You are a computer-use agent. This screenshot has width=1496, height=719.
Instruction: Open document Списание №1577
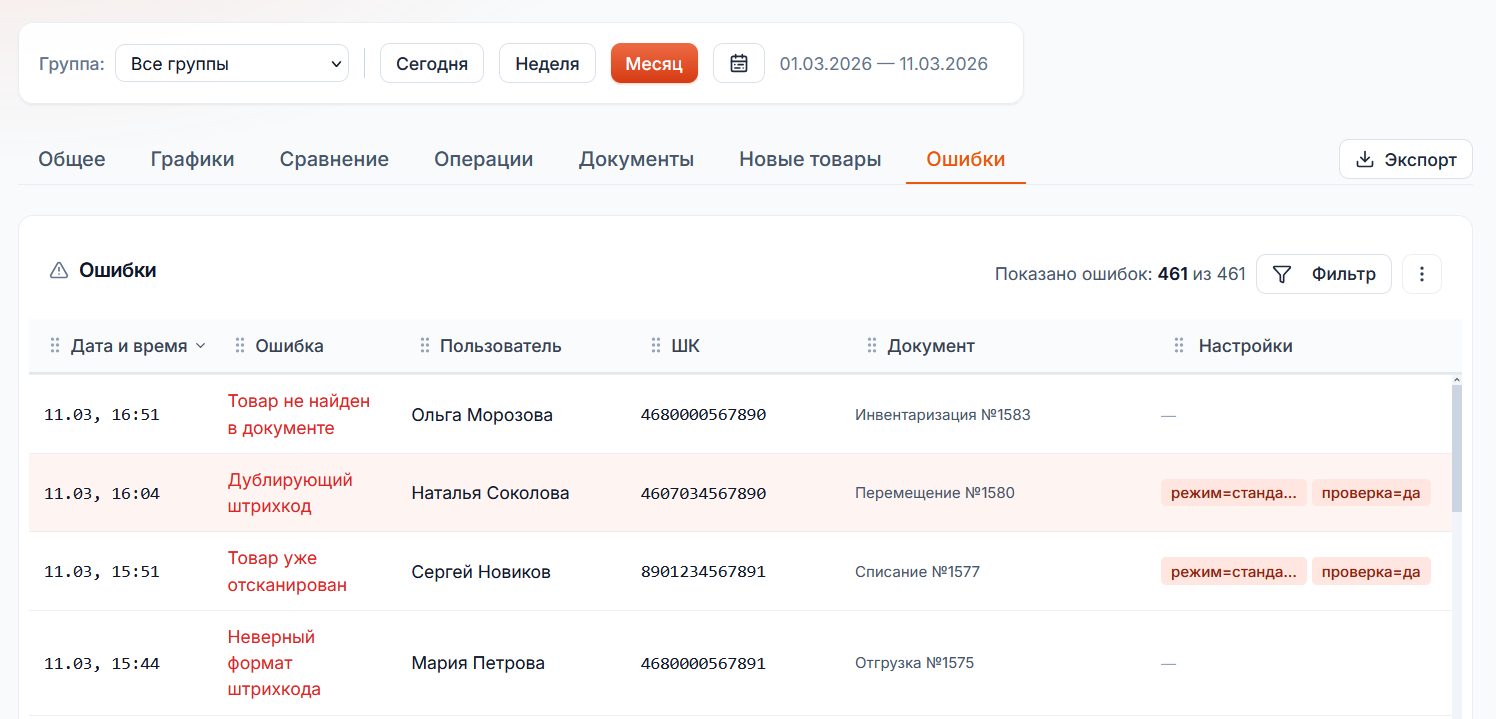click(917, 572)
